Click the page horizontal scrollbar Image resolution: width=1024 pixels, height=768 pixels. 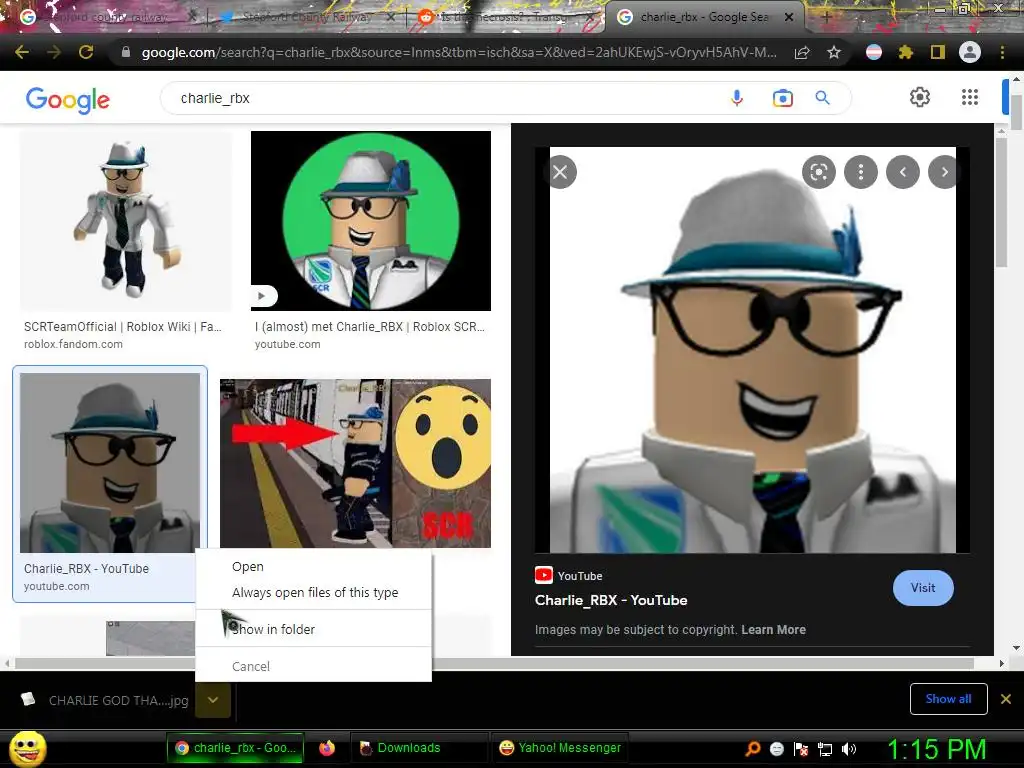pos(495,664)
